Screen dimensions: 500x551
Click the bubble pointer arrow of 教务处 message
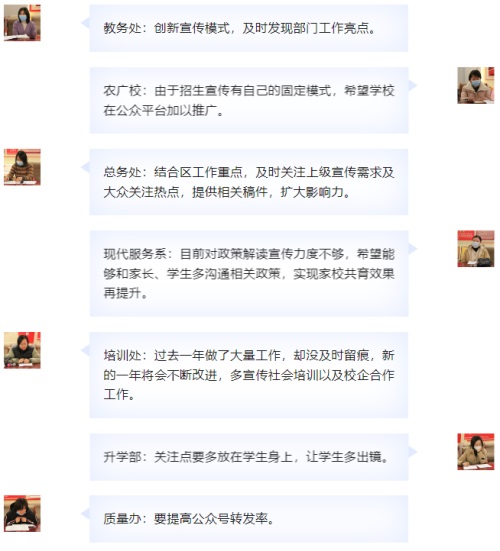(x=85, y=23)
